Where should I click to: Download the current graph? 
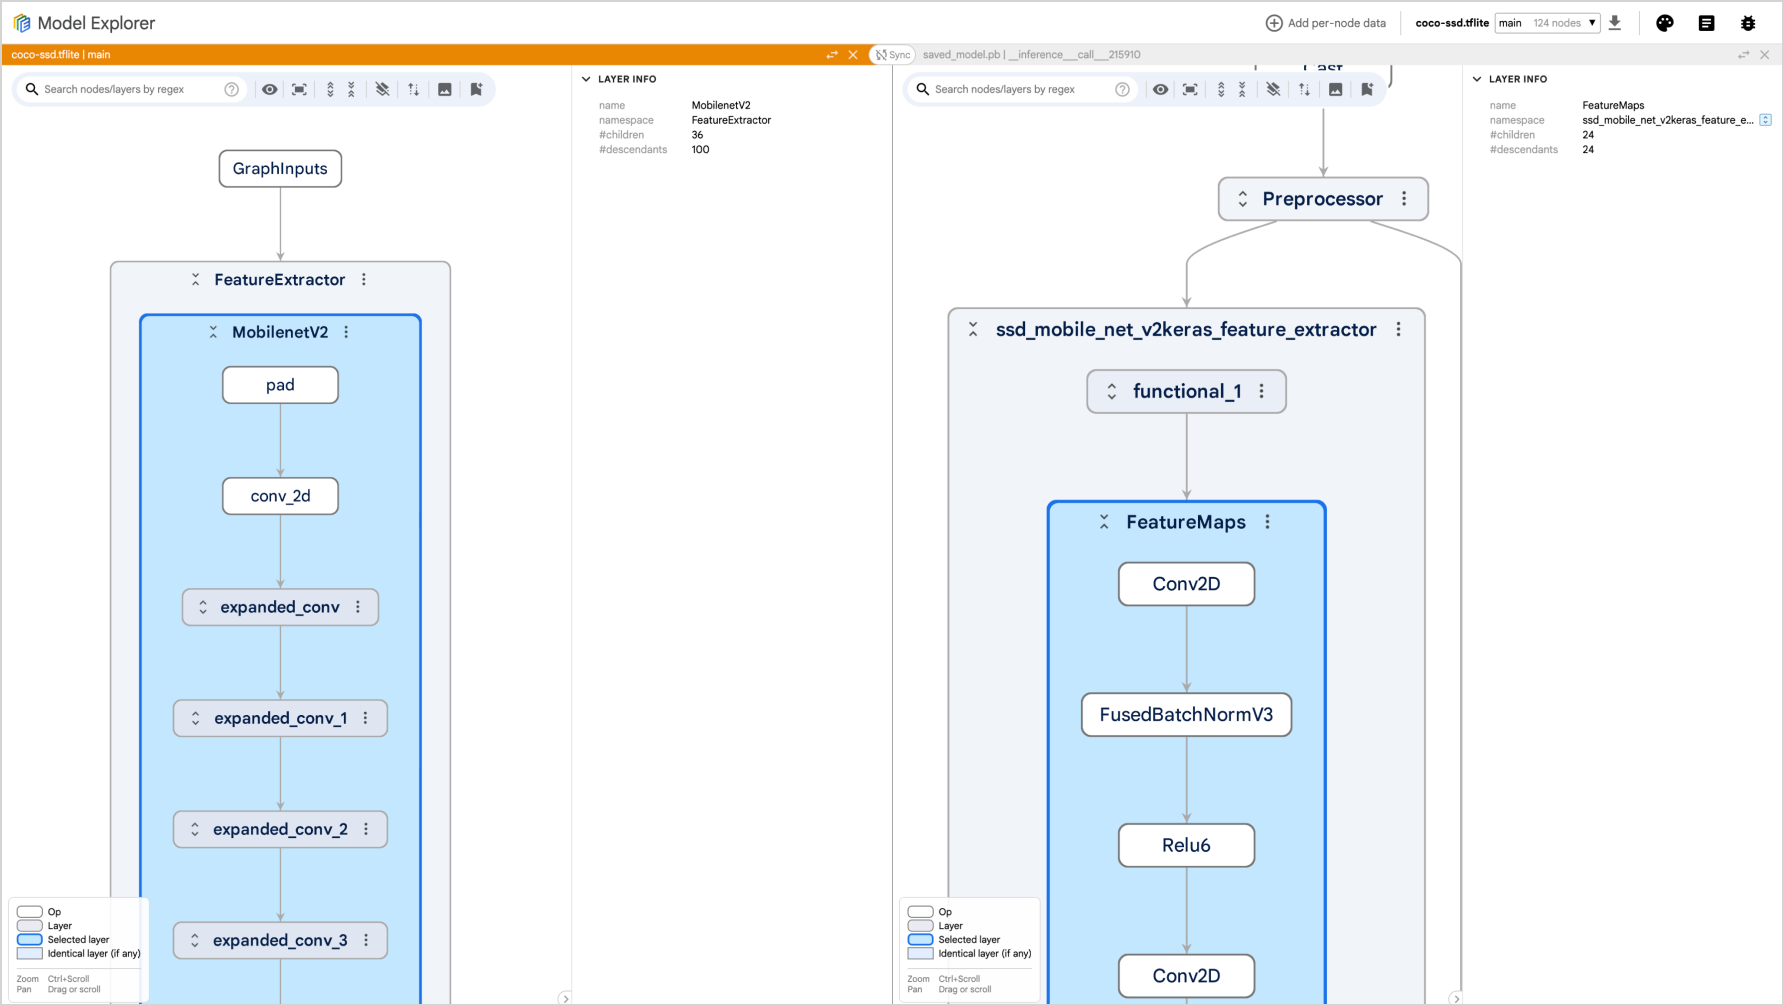click(1615, 22)
